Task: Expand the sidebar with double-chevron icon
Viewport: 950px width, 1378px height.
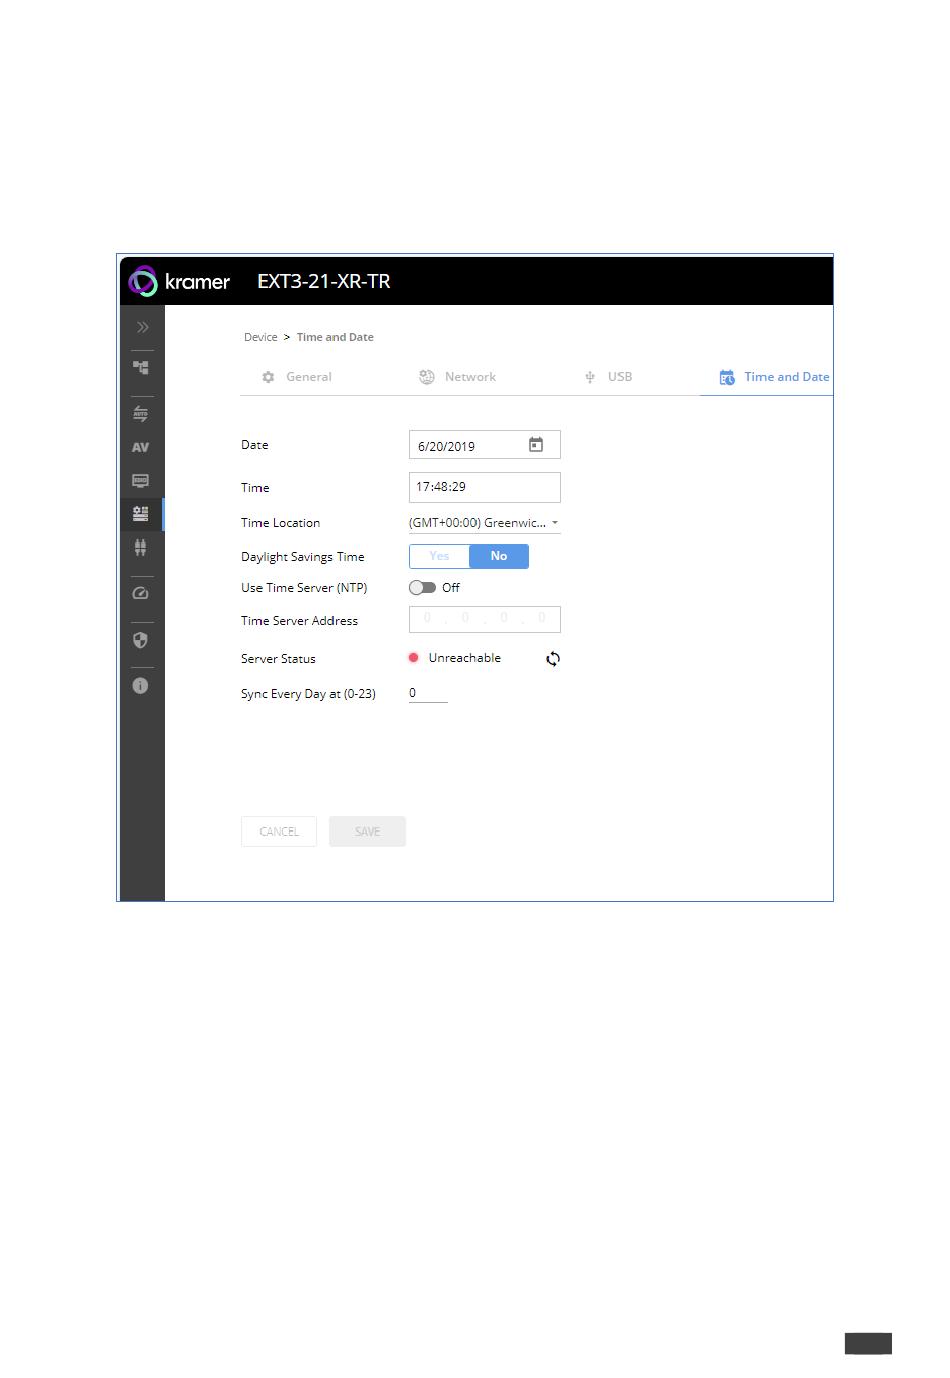Action: (142, 327)
